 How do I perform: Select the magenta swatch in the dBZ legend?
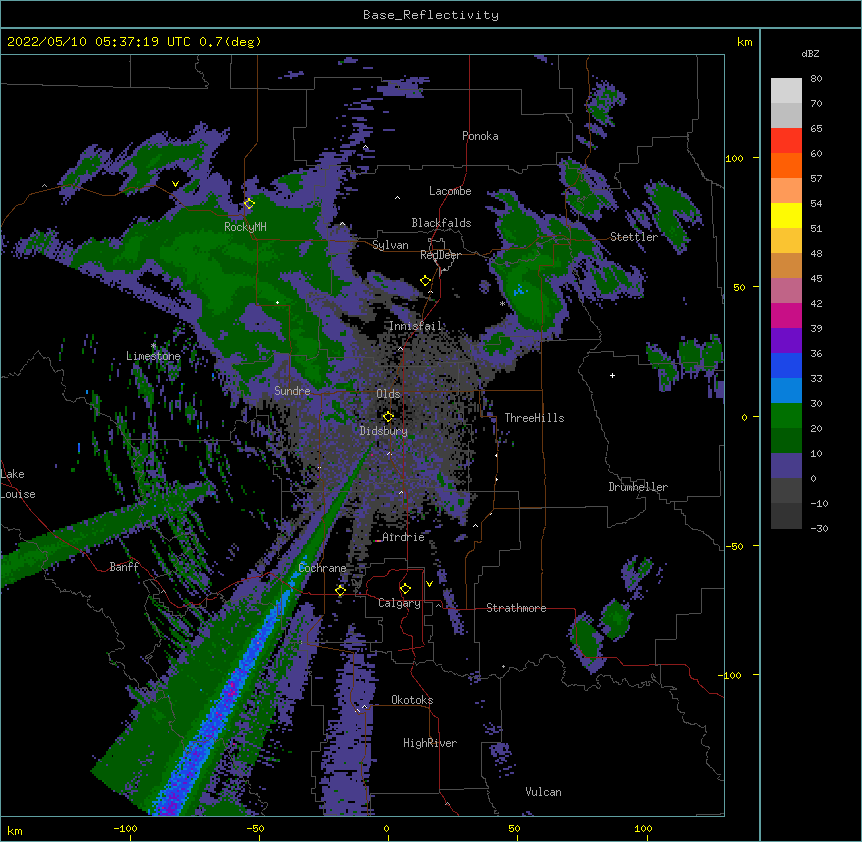click(786, 315)
